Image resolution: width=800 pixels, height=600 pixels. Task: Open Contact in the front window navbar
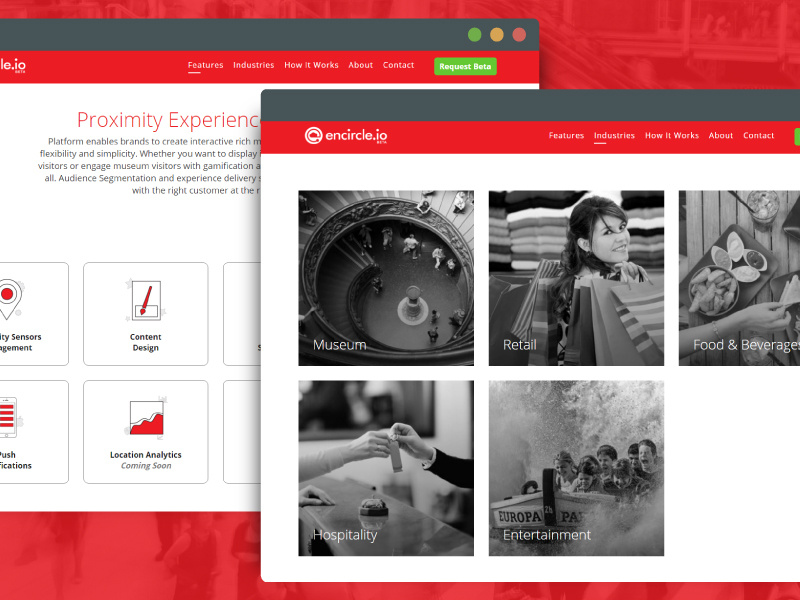pos(758,136)
